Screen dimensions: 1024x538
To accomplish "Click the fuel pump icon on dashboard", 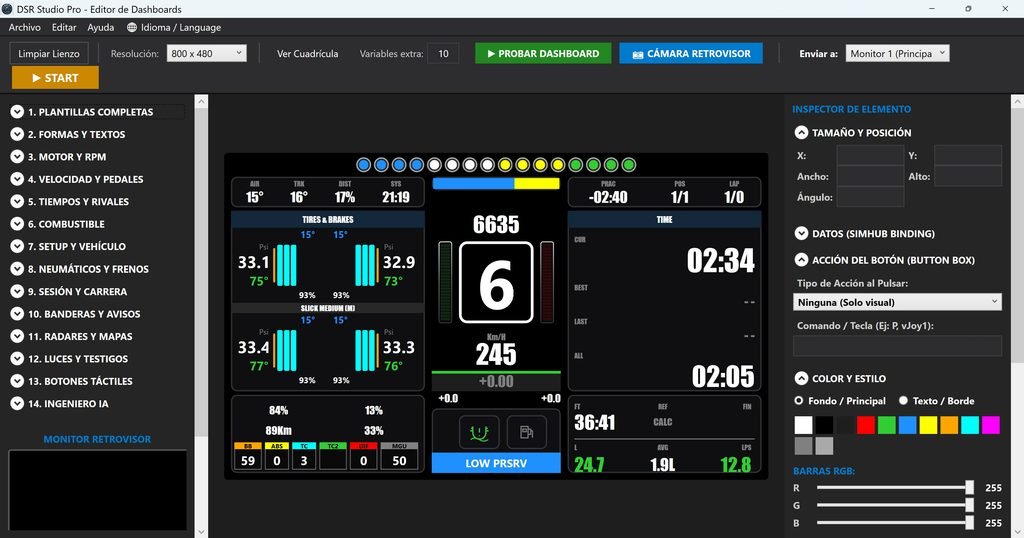I will pyautogui.click(x=526, y=432).
